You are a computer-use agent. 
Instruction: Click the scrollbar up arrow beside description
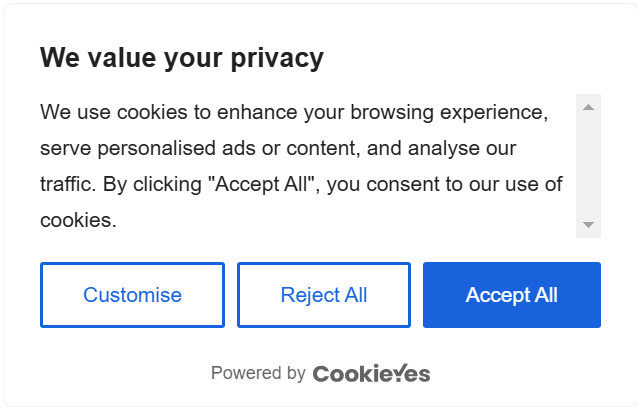point(588,107)
